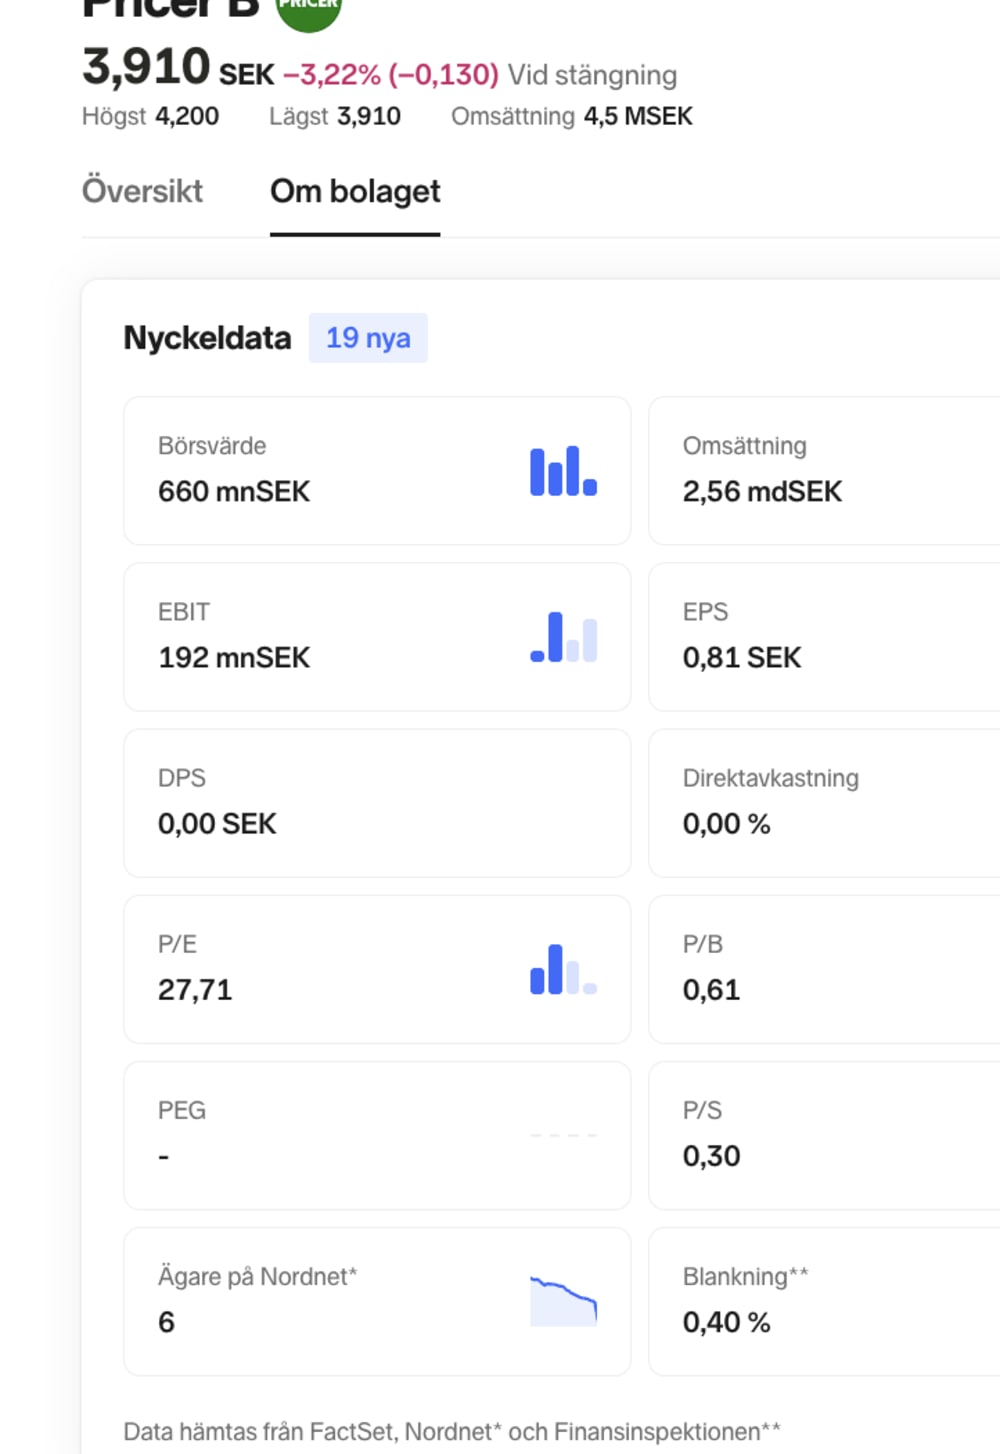1000x1454 pixels.
Task: Select Ägare på Nordnet value 6
Action: 166,1322
